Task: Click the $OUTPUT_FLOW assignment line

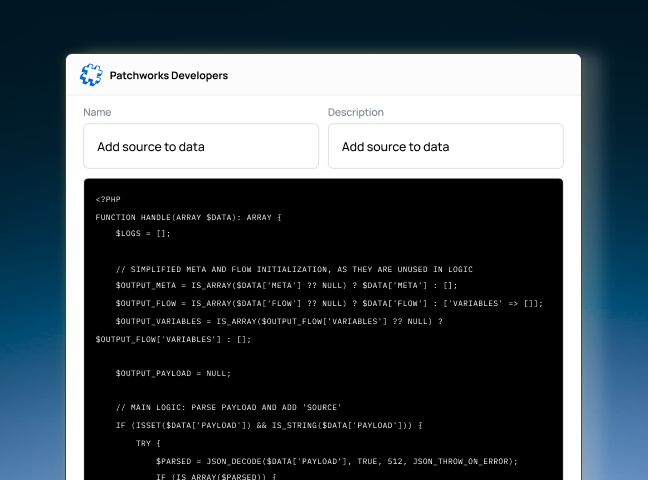Action: pos(329,303)
